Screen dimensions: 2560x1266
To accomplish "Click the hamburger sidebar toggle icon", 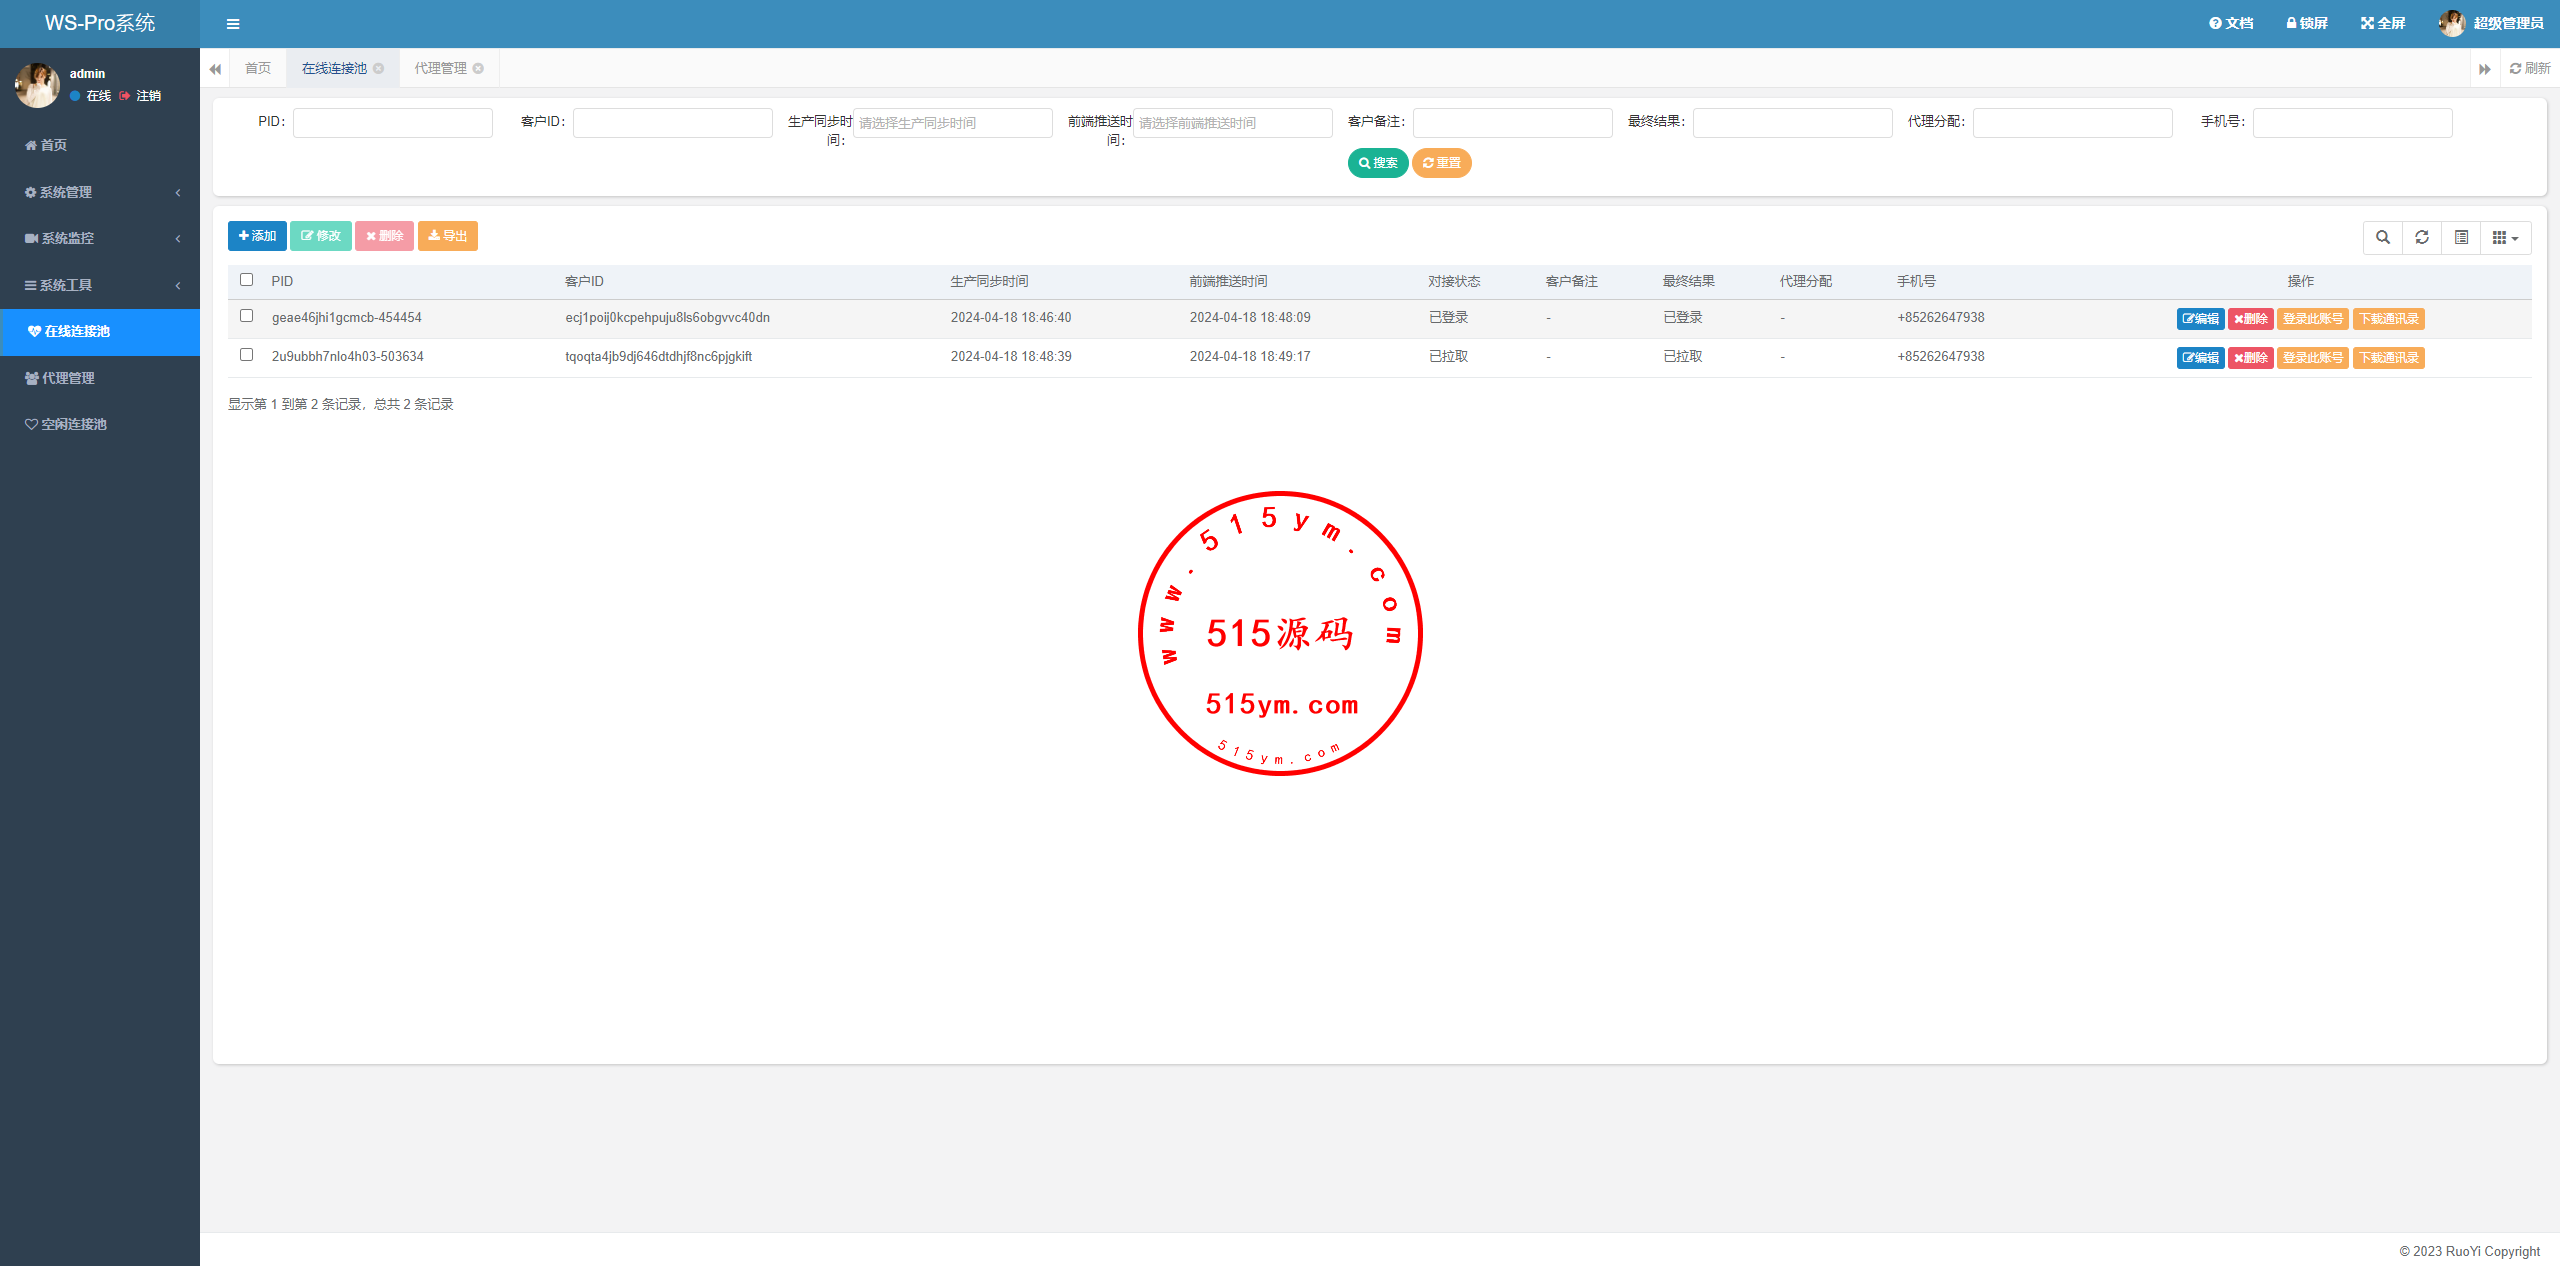I will pos(233,24).
